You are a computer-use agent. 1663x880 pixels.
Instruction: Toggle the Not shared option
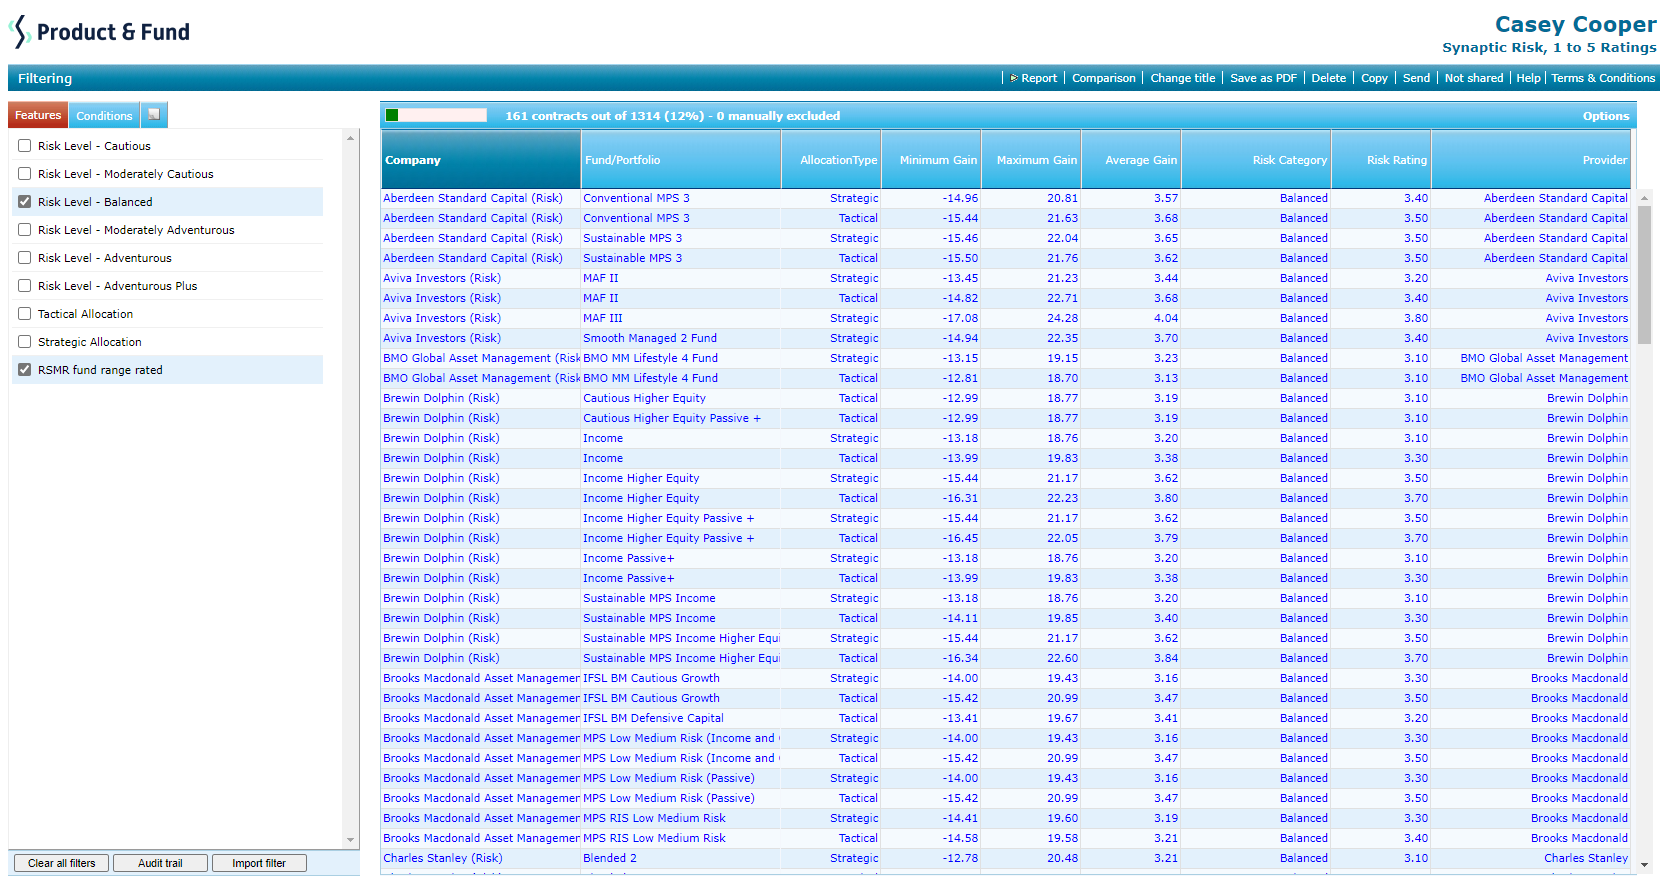click(1474, 78)
